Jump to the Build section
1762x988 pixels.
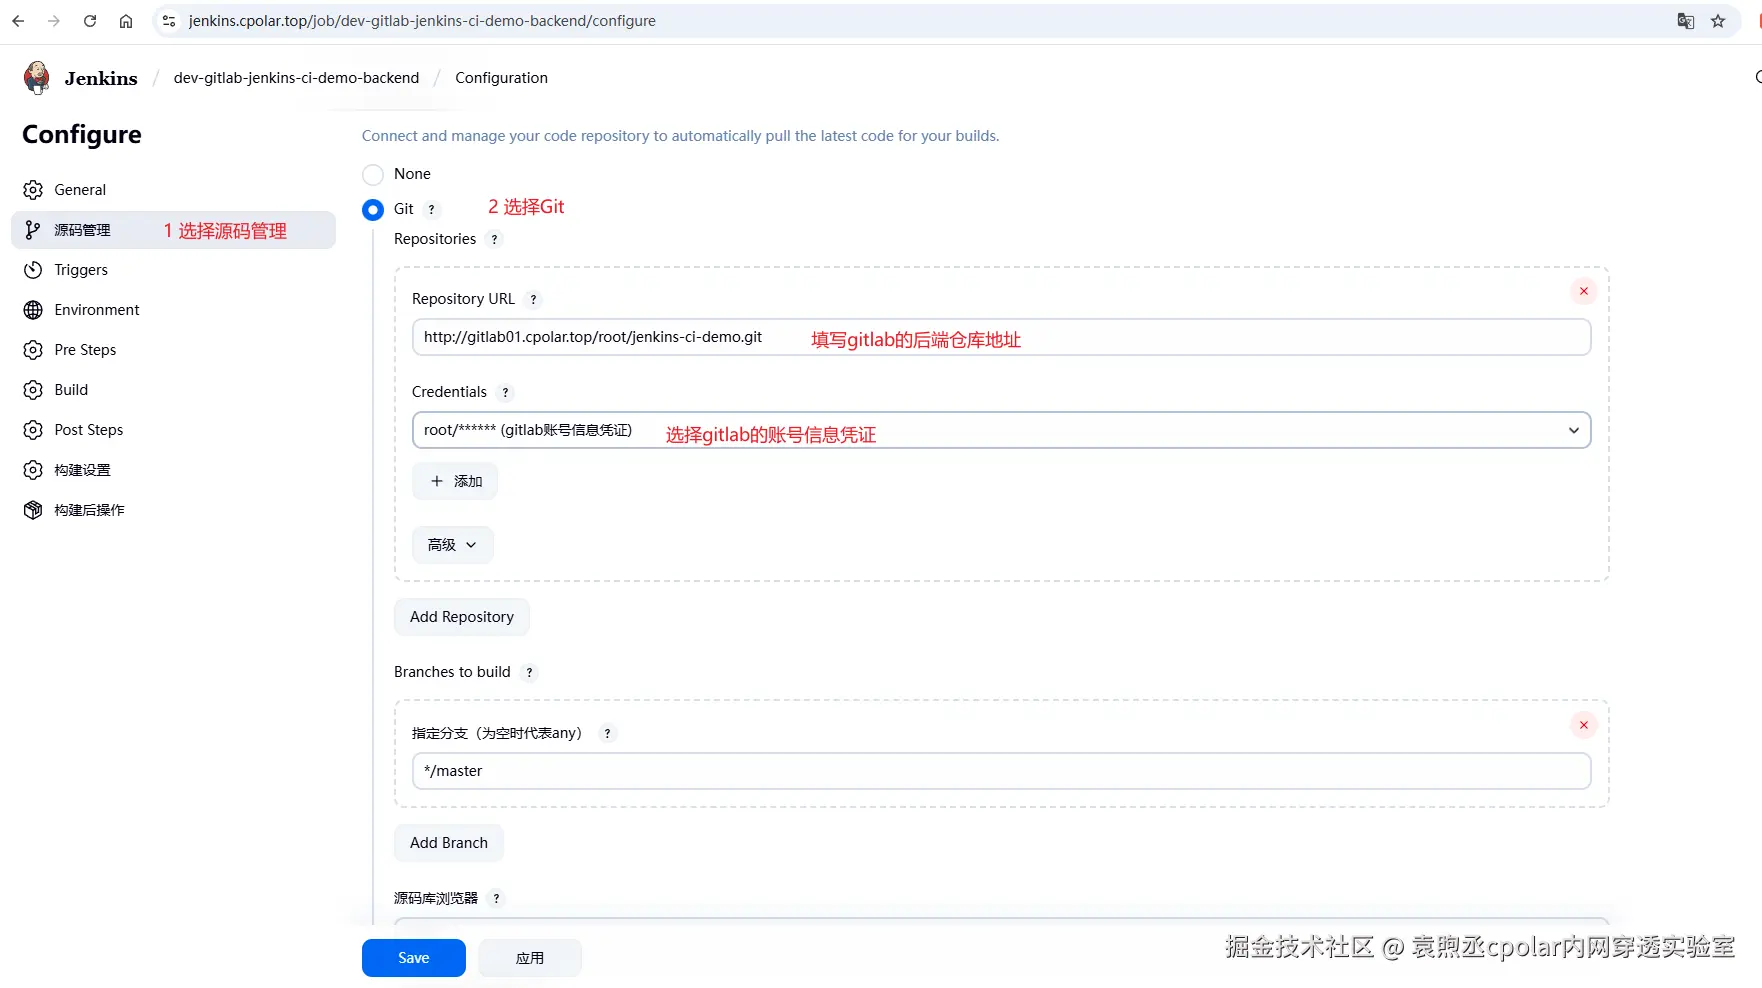click(173, 390)
